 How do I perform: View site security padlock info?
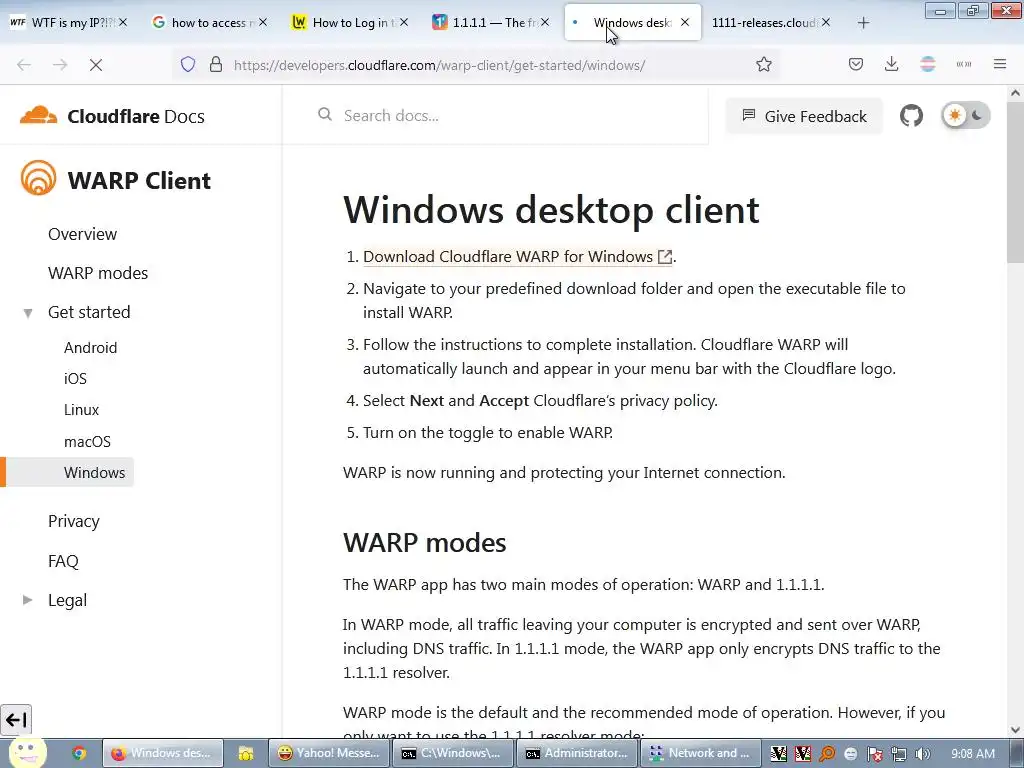[216, 65]
